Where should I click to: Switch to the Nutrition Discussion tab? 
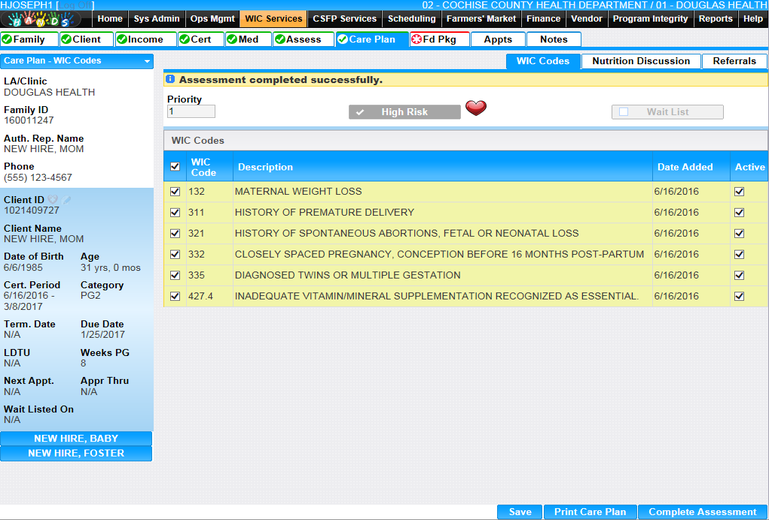tap(641, 61)
